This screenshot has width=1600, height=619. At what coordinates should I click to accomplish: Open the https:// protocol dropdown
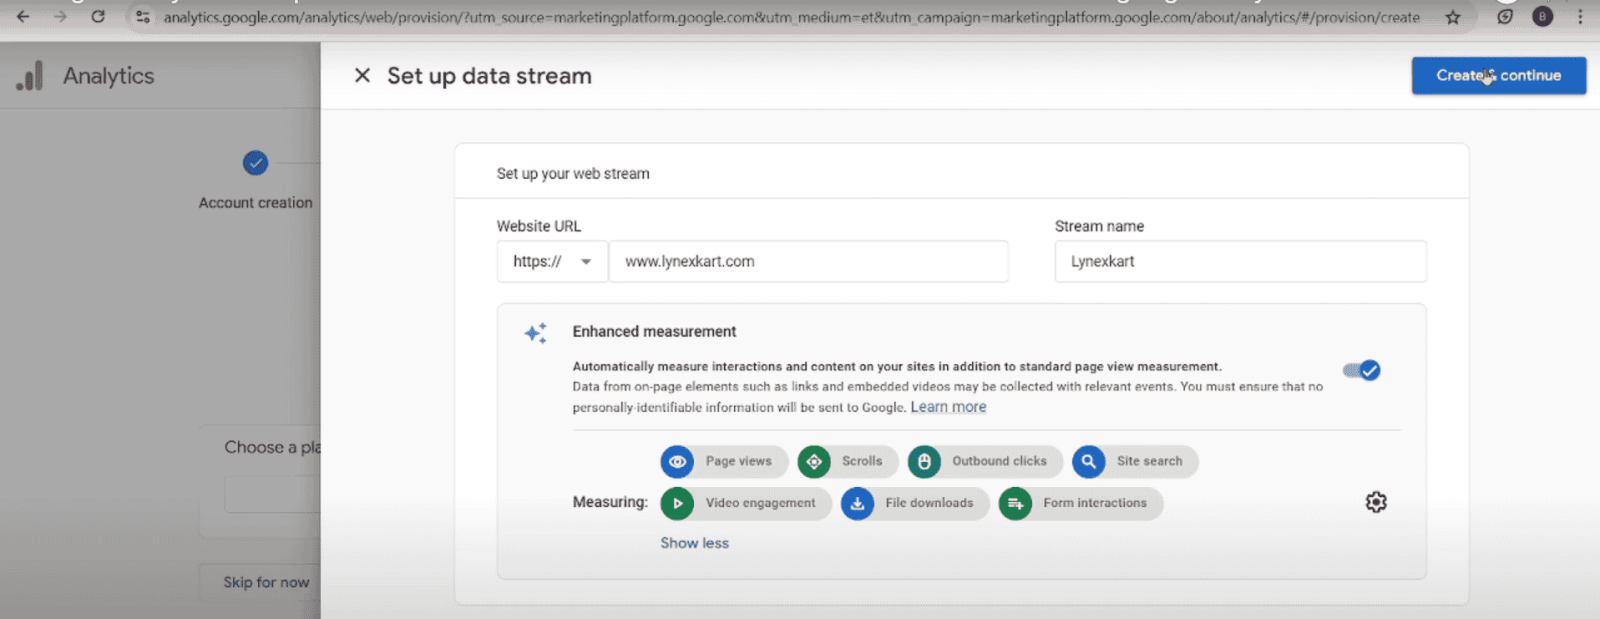pyautogui.click(x=552, y=261)
